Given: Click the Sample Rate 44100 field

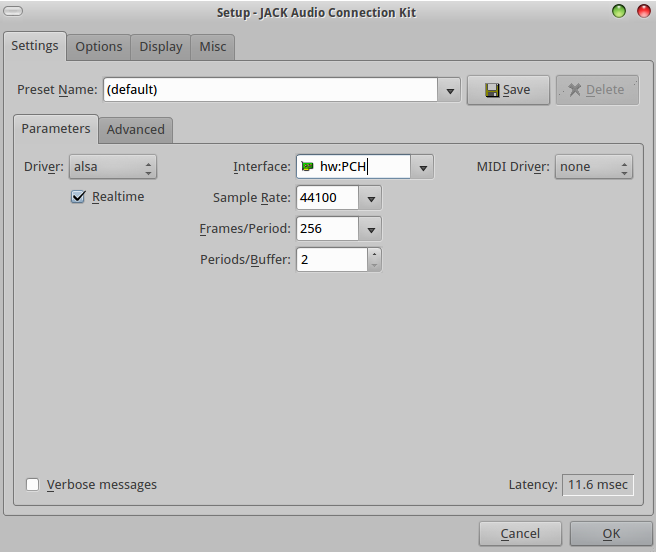Looking at the screenshot, I should (328, 198).
